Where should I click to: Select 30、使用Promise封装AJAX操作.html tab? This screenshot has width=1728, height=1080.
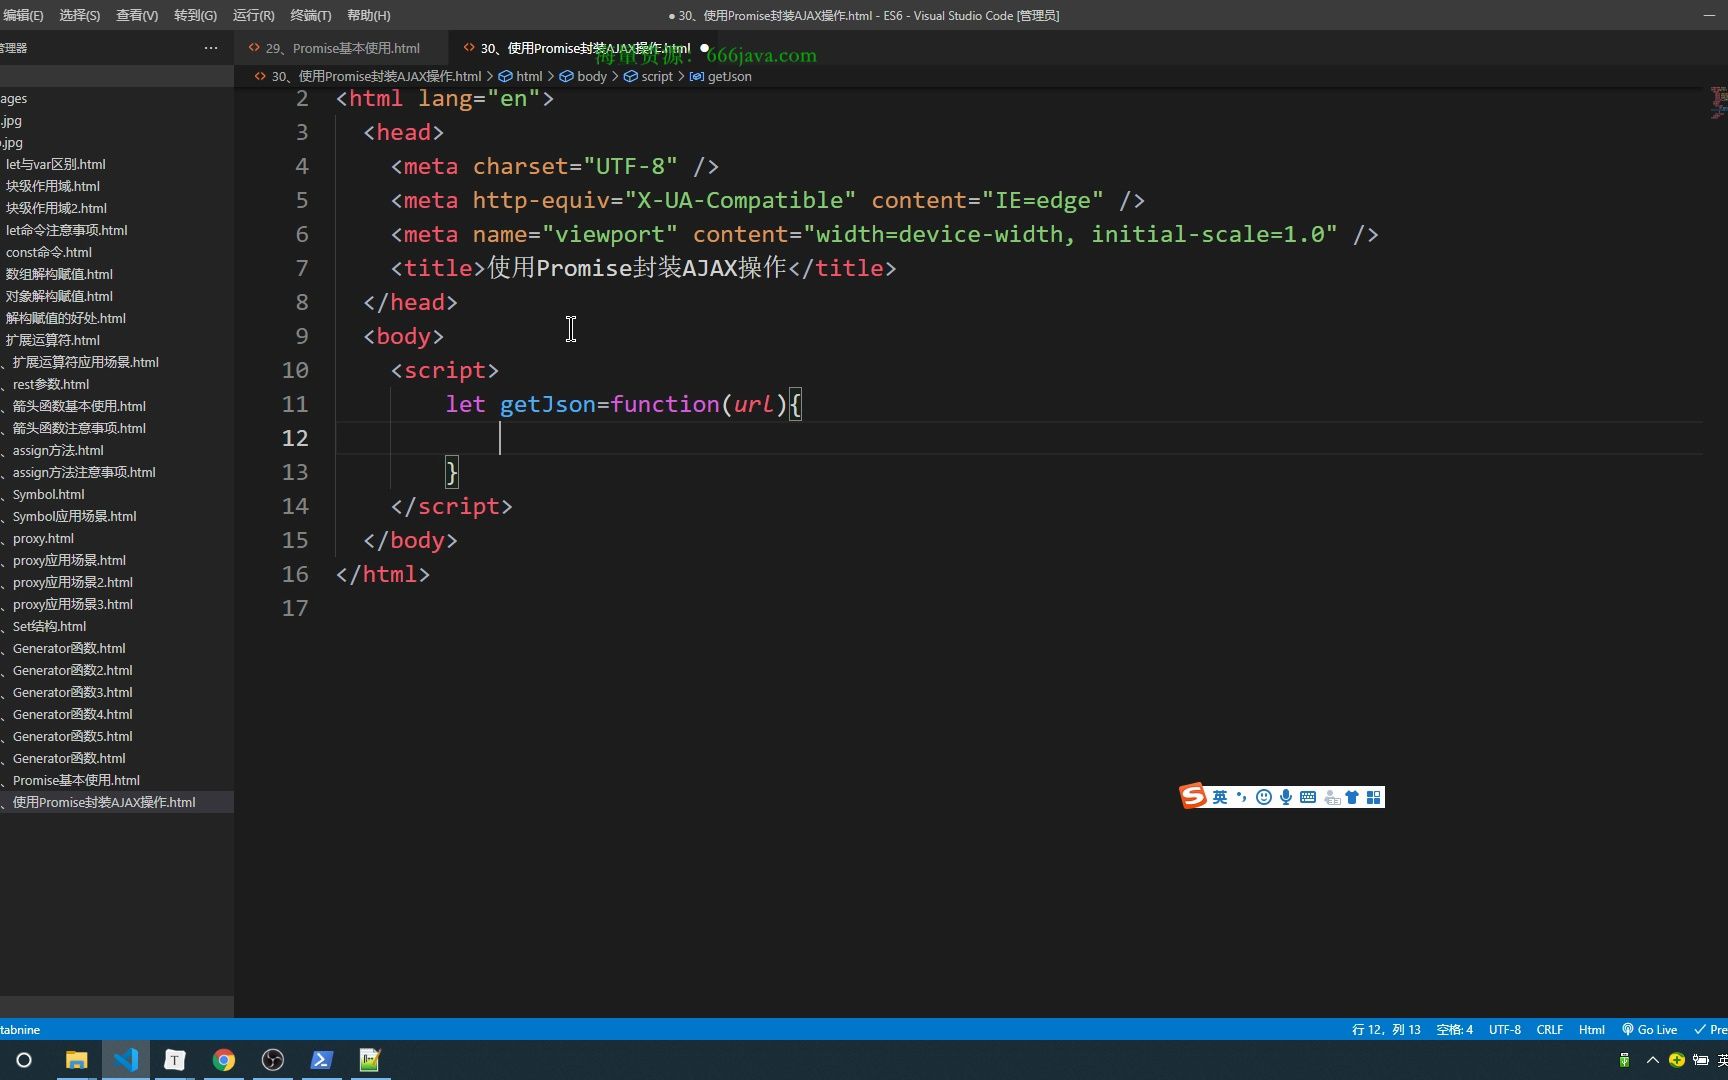tap(585, 48)
